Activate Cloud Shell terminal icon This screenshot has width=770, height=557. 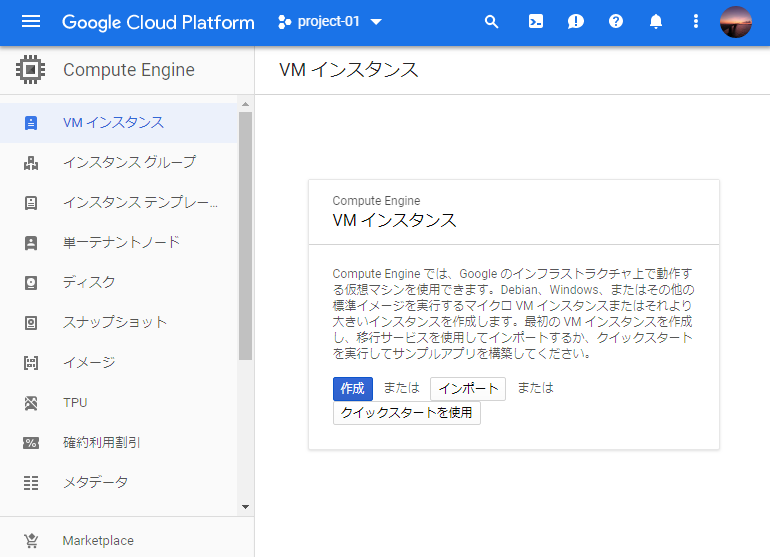coord(535,22)
